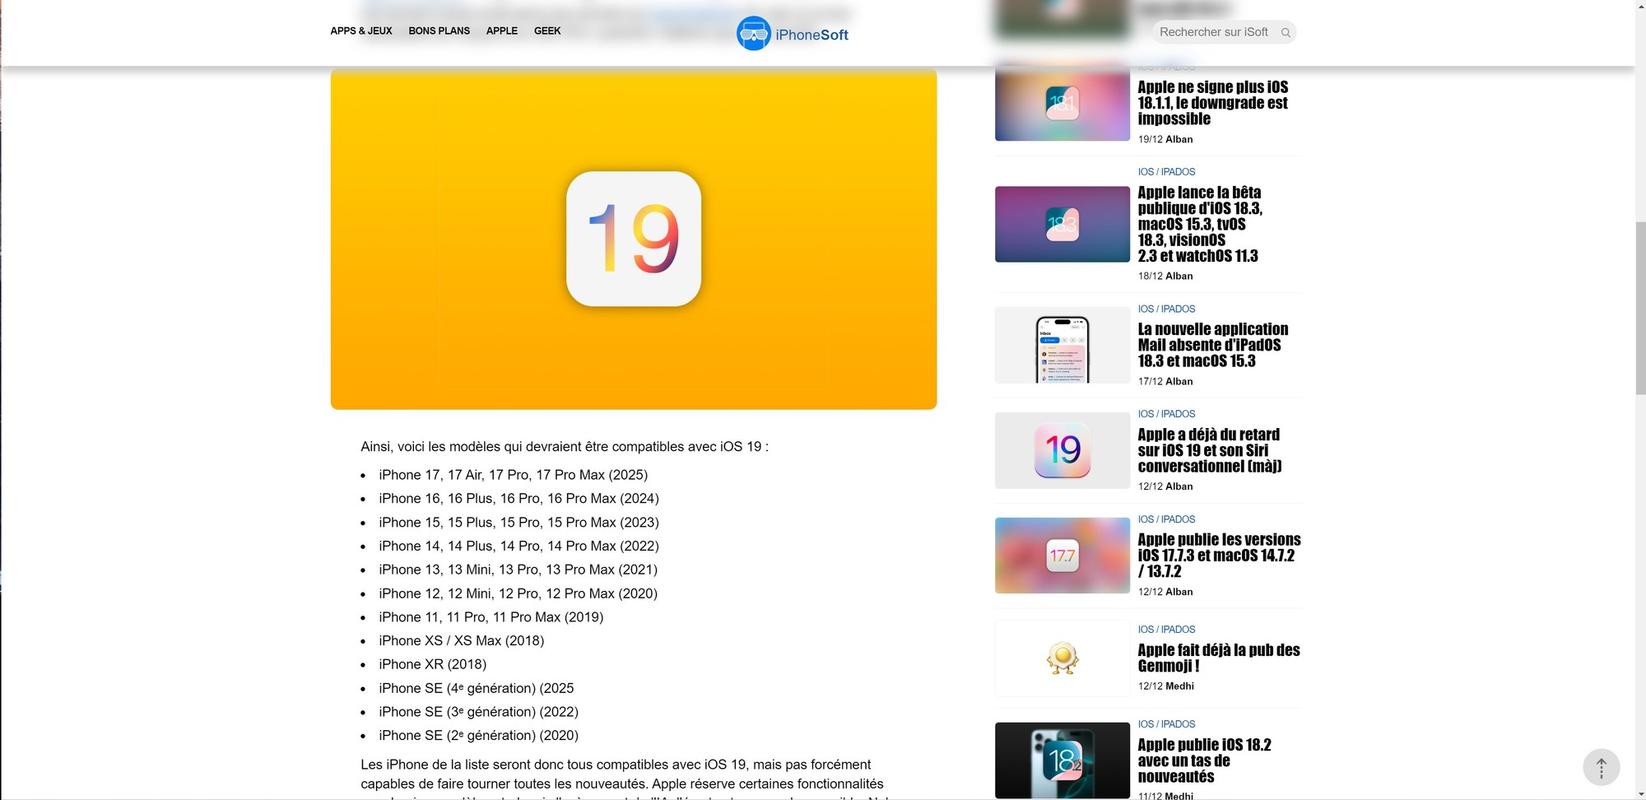The height and width of the screenshot is (800, 1646).
Task: Click the iOS 19 sidebar thumbnail
Action: (1062, 450)
